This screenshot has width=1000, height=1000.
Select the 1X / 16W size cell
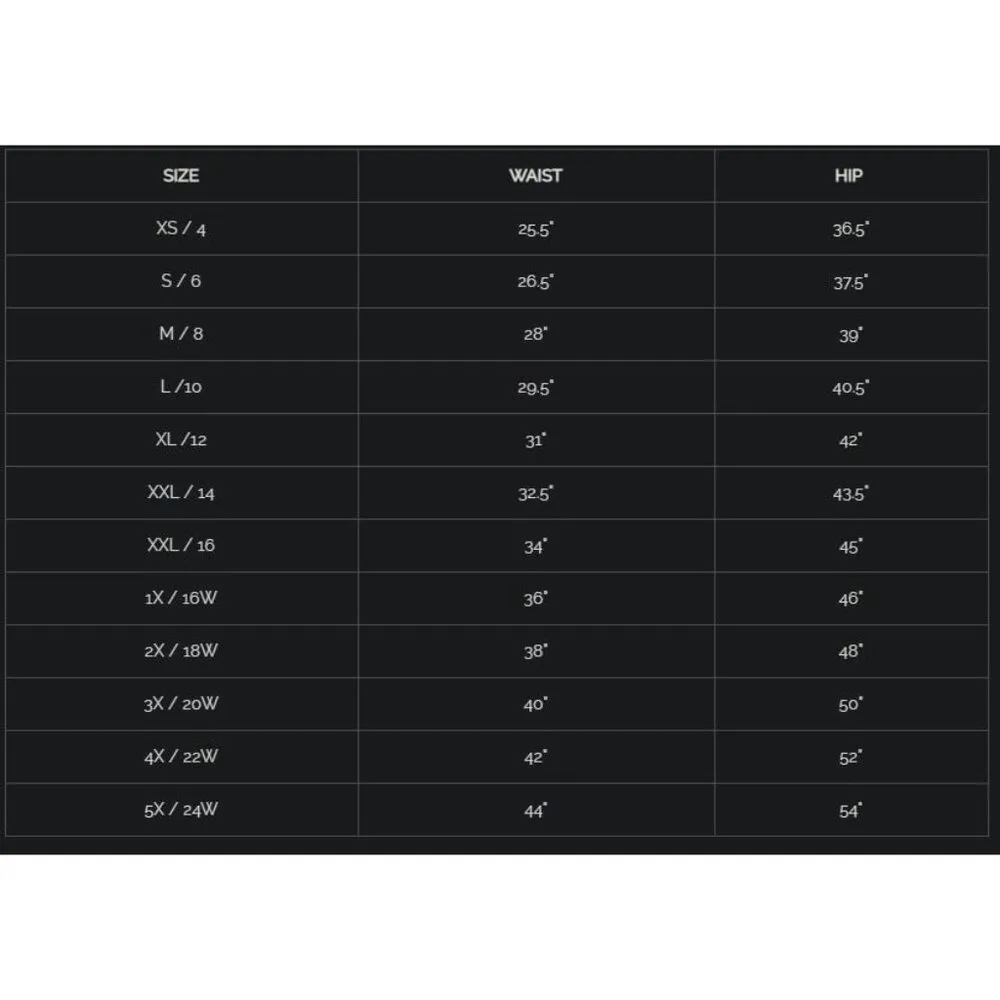pos(181,598)
